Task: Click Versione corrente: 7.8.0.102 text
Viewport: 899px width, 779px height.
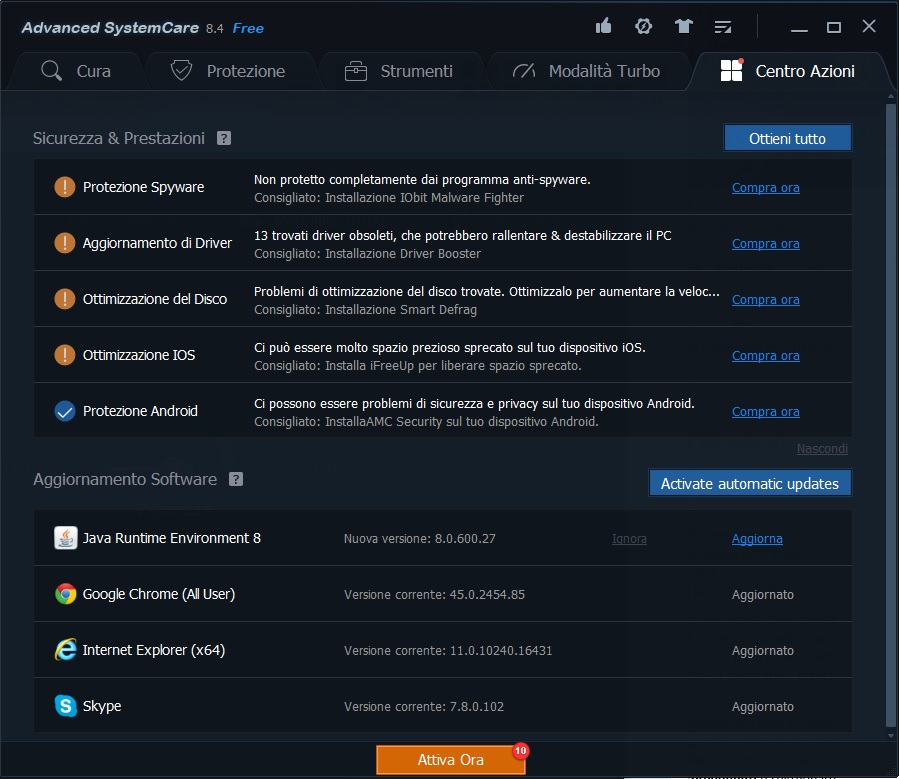Action: pyautogui.click(x=424, y=707)
